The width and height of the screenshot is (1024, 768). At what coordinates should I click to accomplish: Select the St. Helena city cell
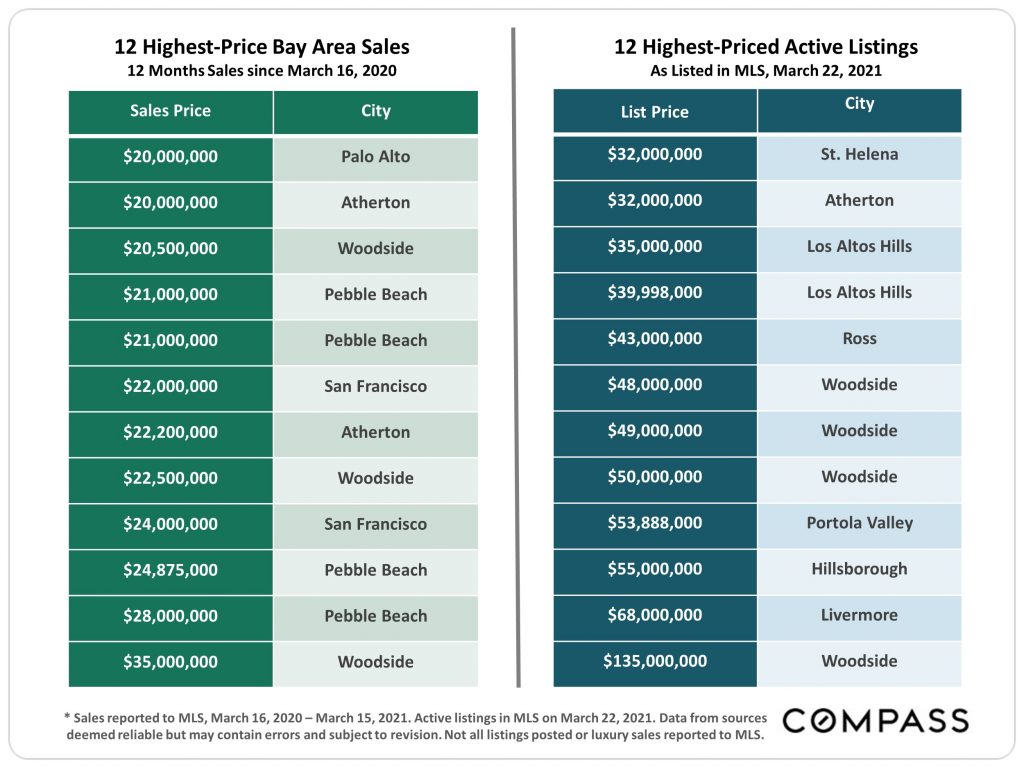click(859, 158)
